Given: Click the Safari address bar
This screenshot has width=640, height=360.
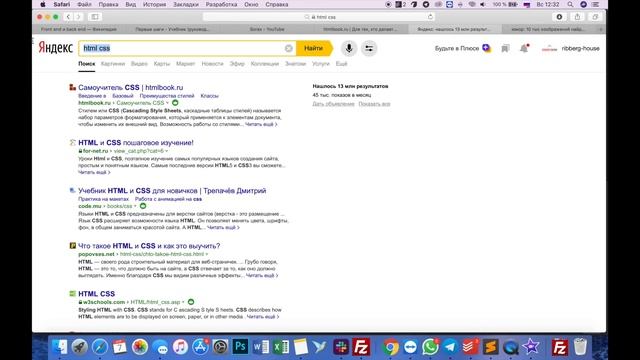Looking at the screenshot, I should pyautogui.click(x=318, y=17).
